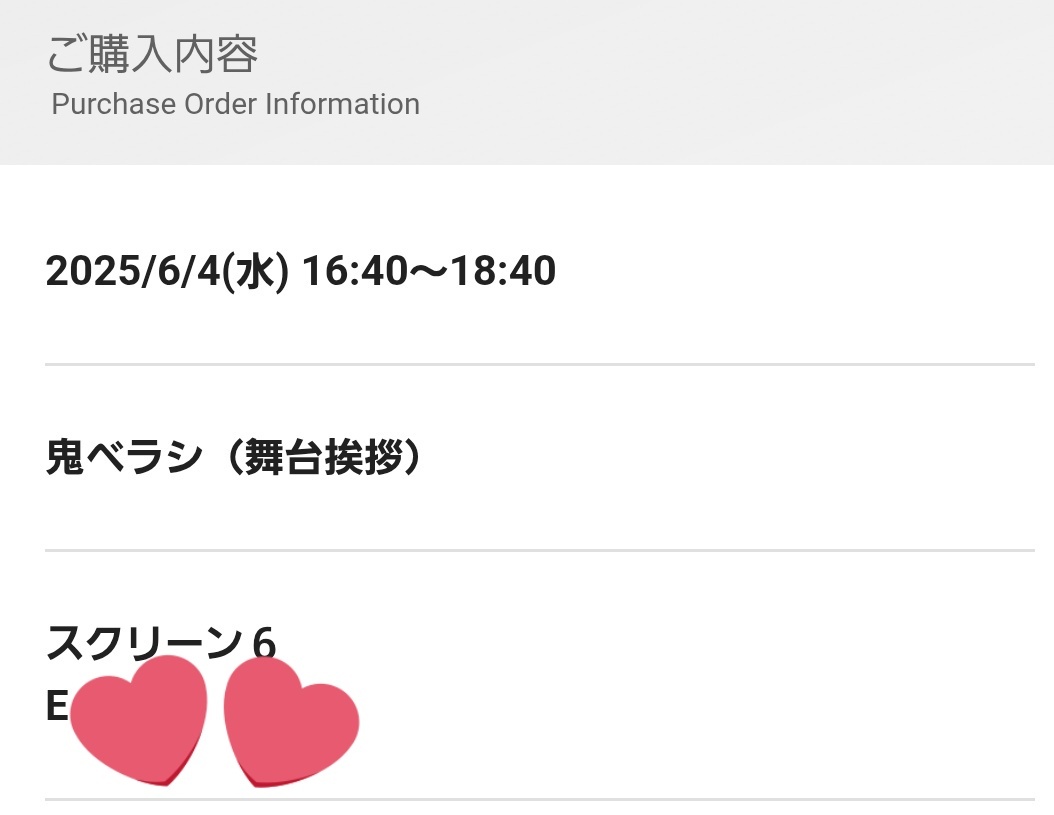1054x815 pixels.
Task: Click the number 6 after スクリーン
Action: pos(264,643)
